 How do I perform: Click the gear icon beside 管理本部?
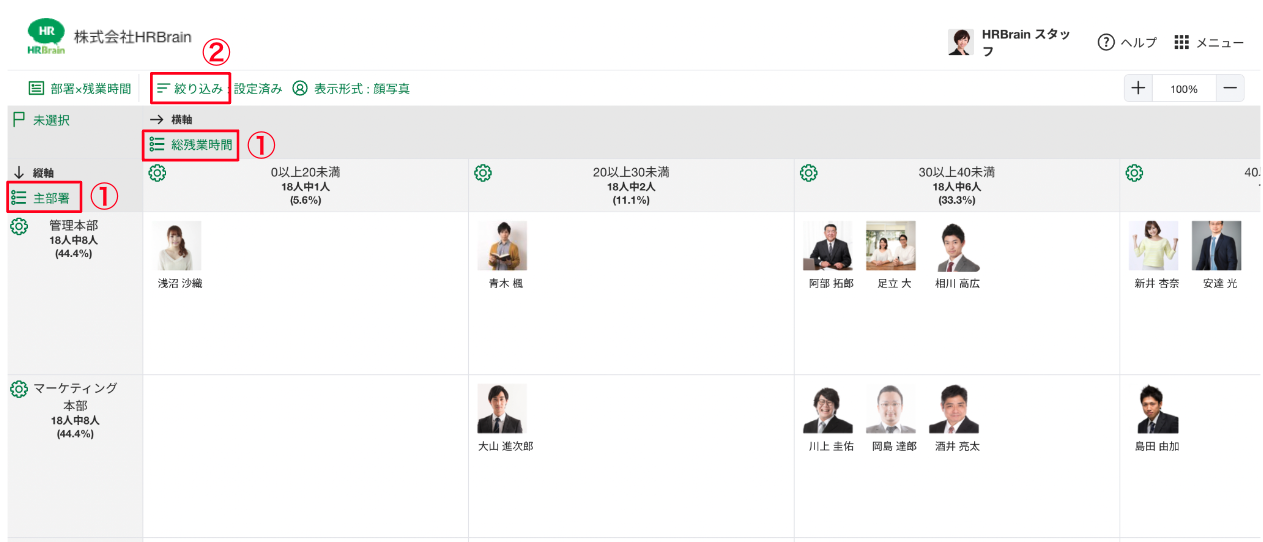click(x=19, y=227)
